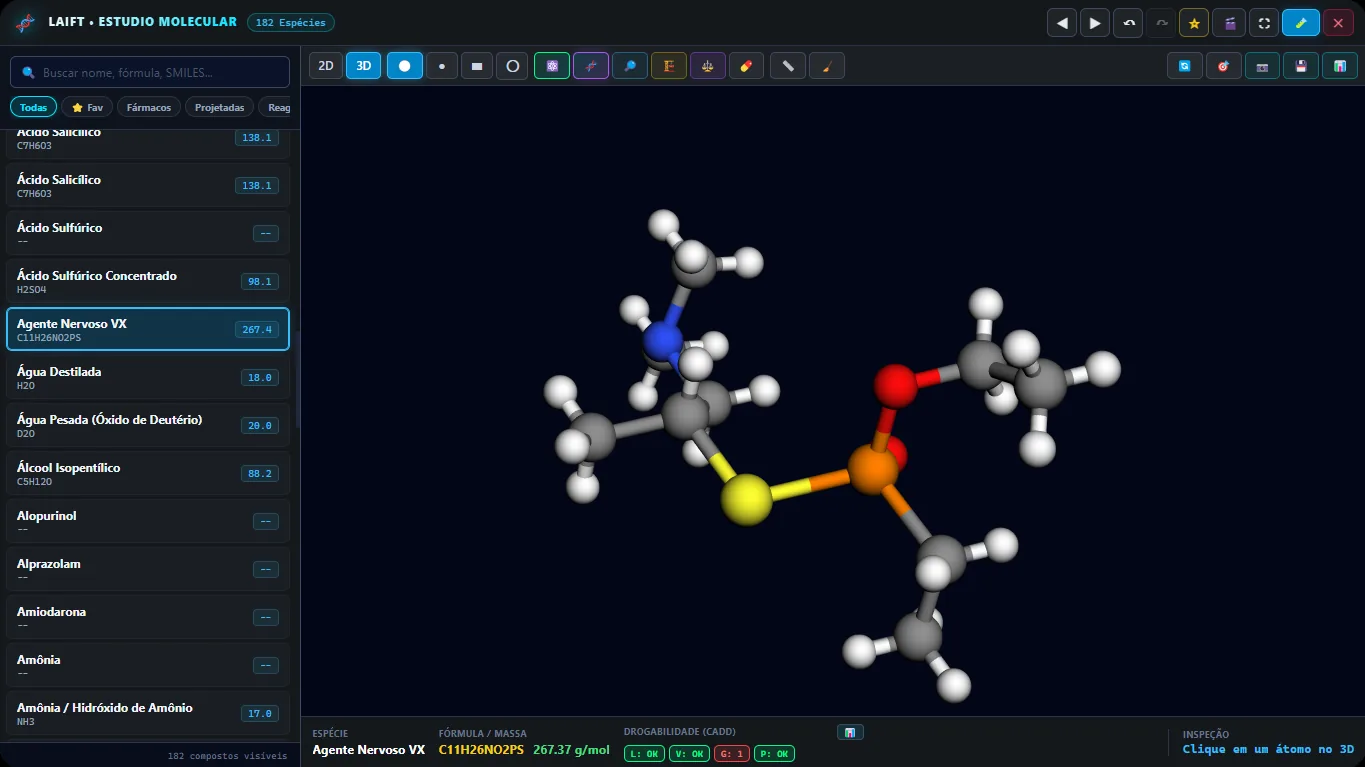Click the camera screenshot icon
1365x767 pixels.
point(1262,66)
